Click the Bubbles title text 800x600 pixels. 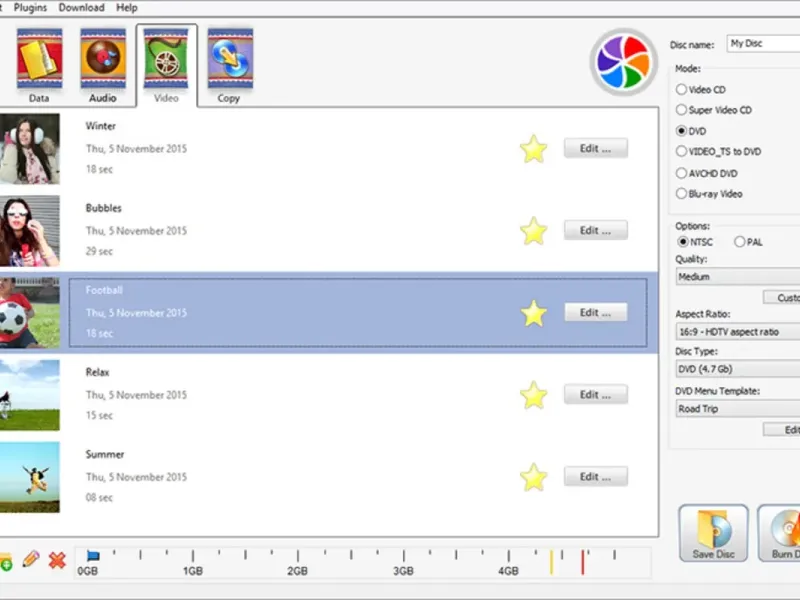tap(104, 208)
